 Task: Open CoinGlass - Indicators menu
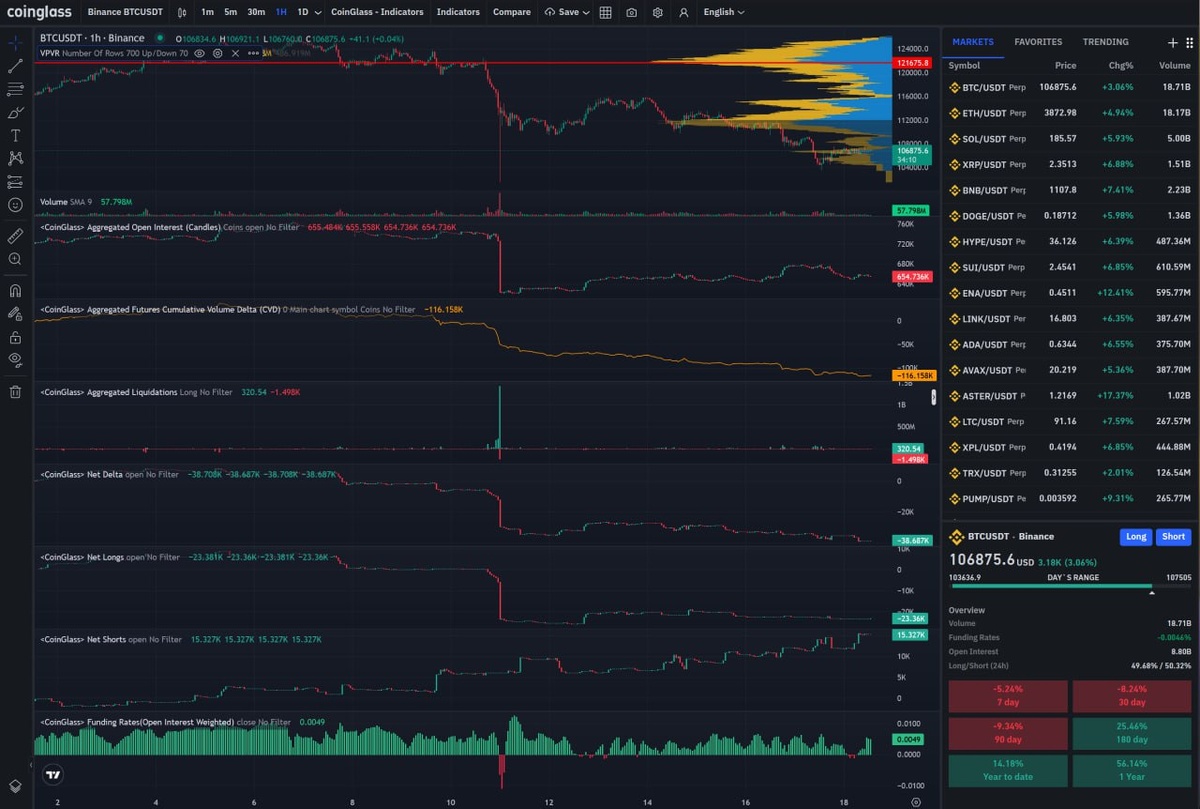pyautogui.click(x=377, y=12)
